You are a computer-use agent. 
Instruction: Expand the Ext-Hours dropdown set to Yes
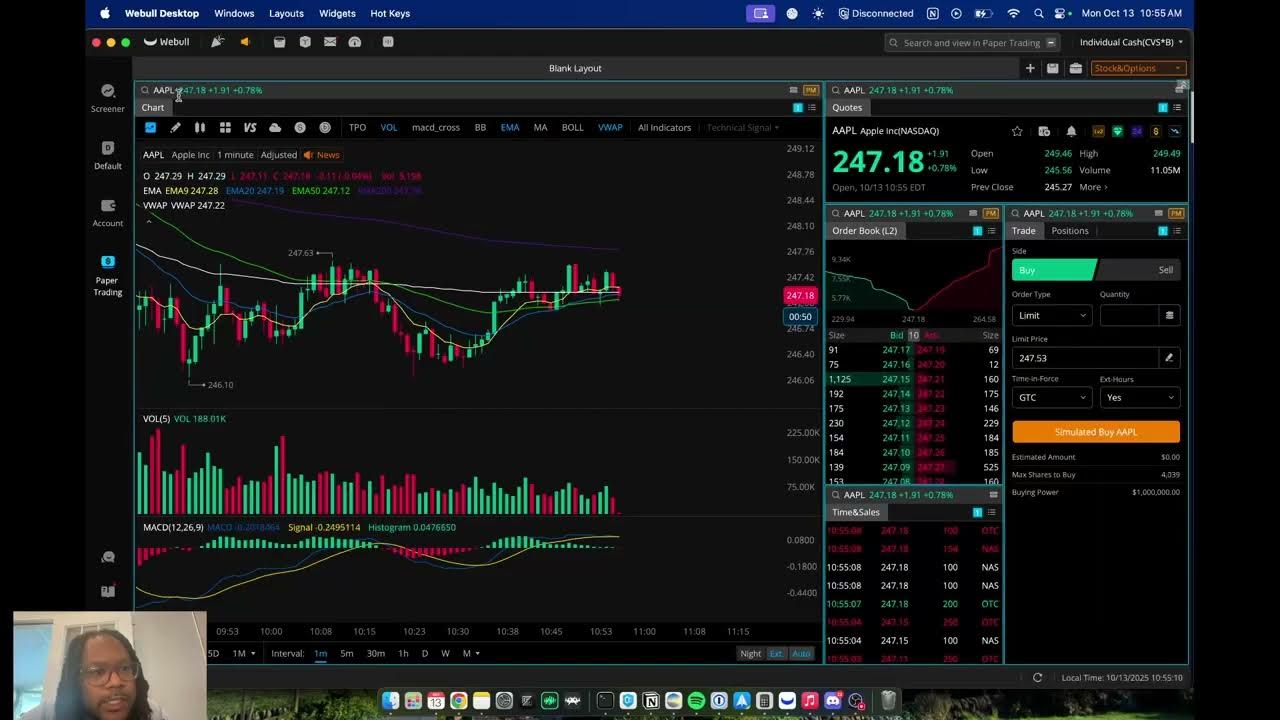point(1139,397)
